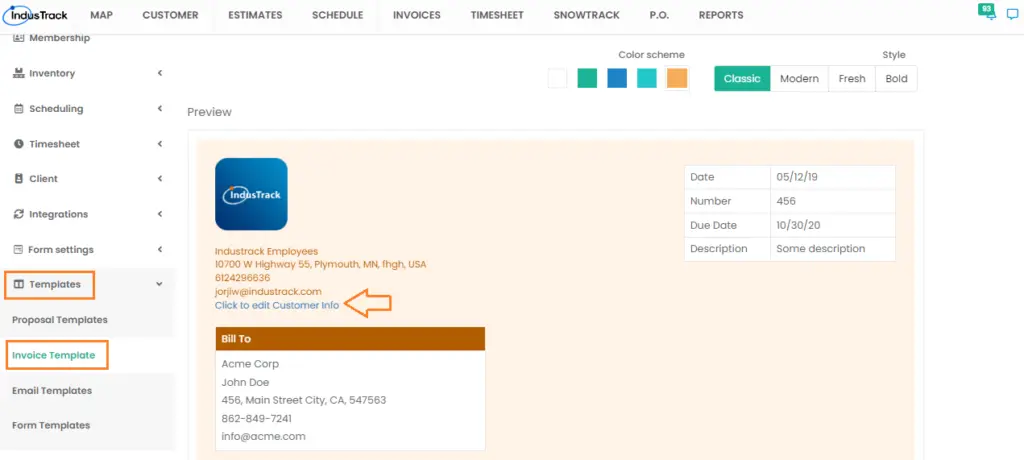The width and height of the screenshot is (1024, 460).
Task: Click the Scheduling calendar icon
Action: coord(18,108)
